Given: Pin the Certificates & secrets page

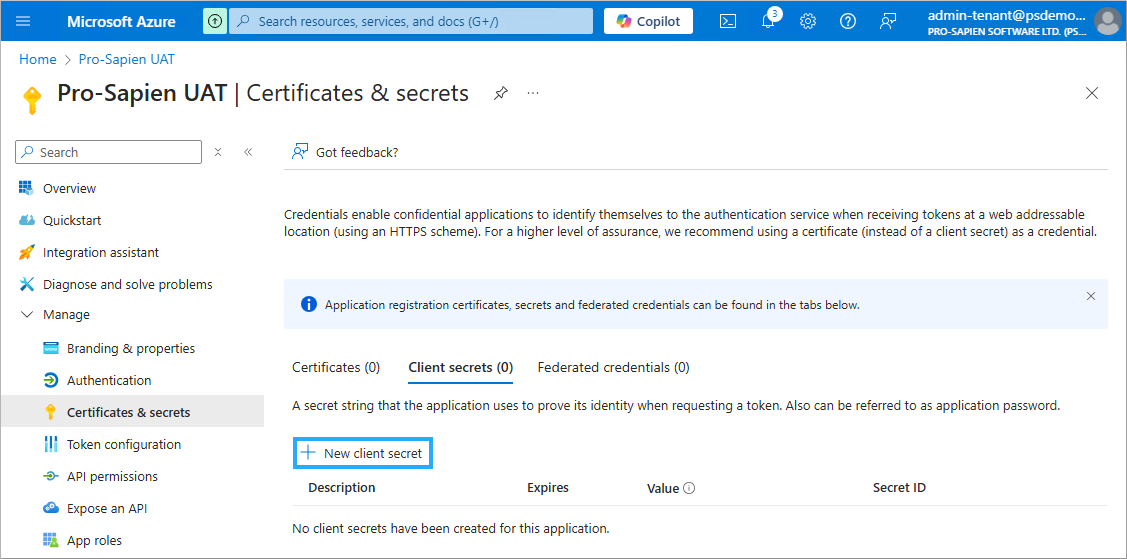Looking at the screenshot, I should (x=501, y=93).
